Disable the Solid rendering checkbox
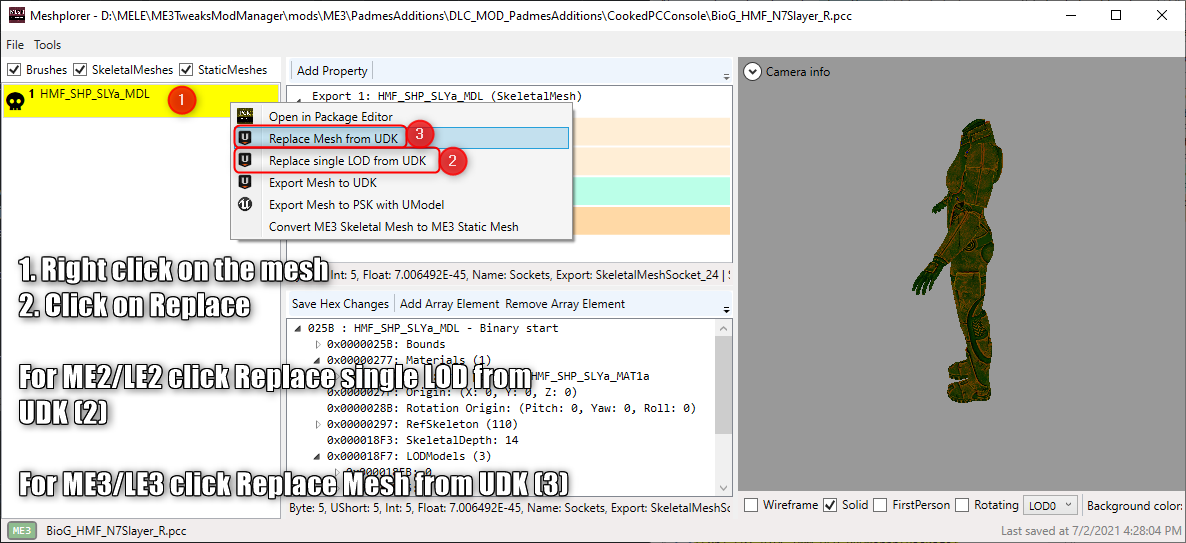This screenshot has height=543, width=1186. point(830,504)
